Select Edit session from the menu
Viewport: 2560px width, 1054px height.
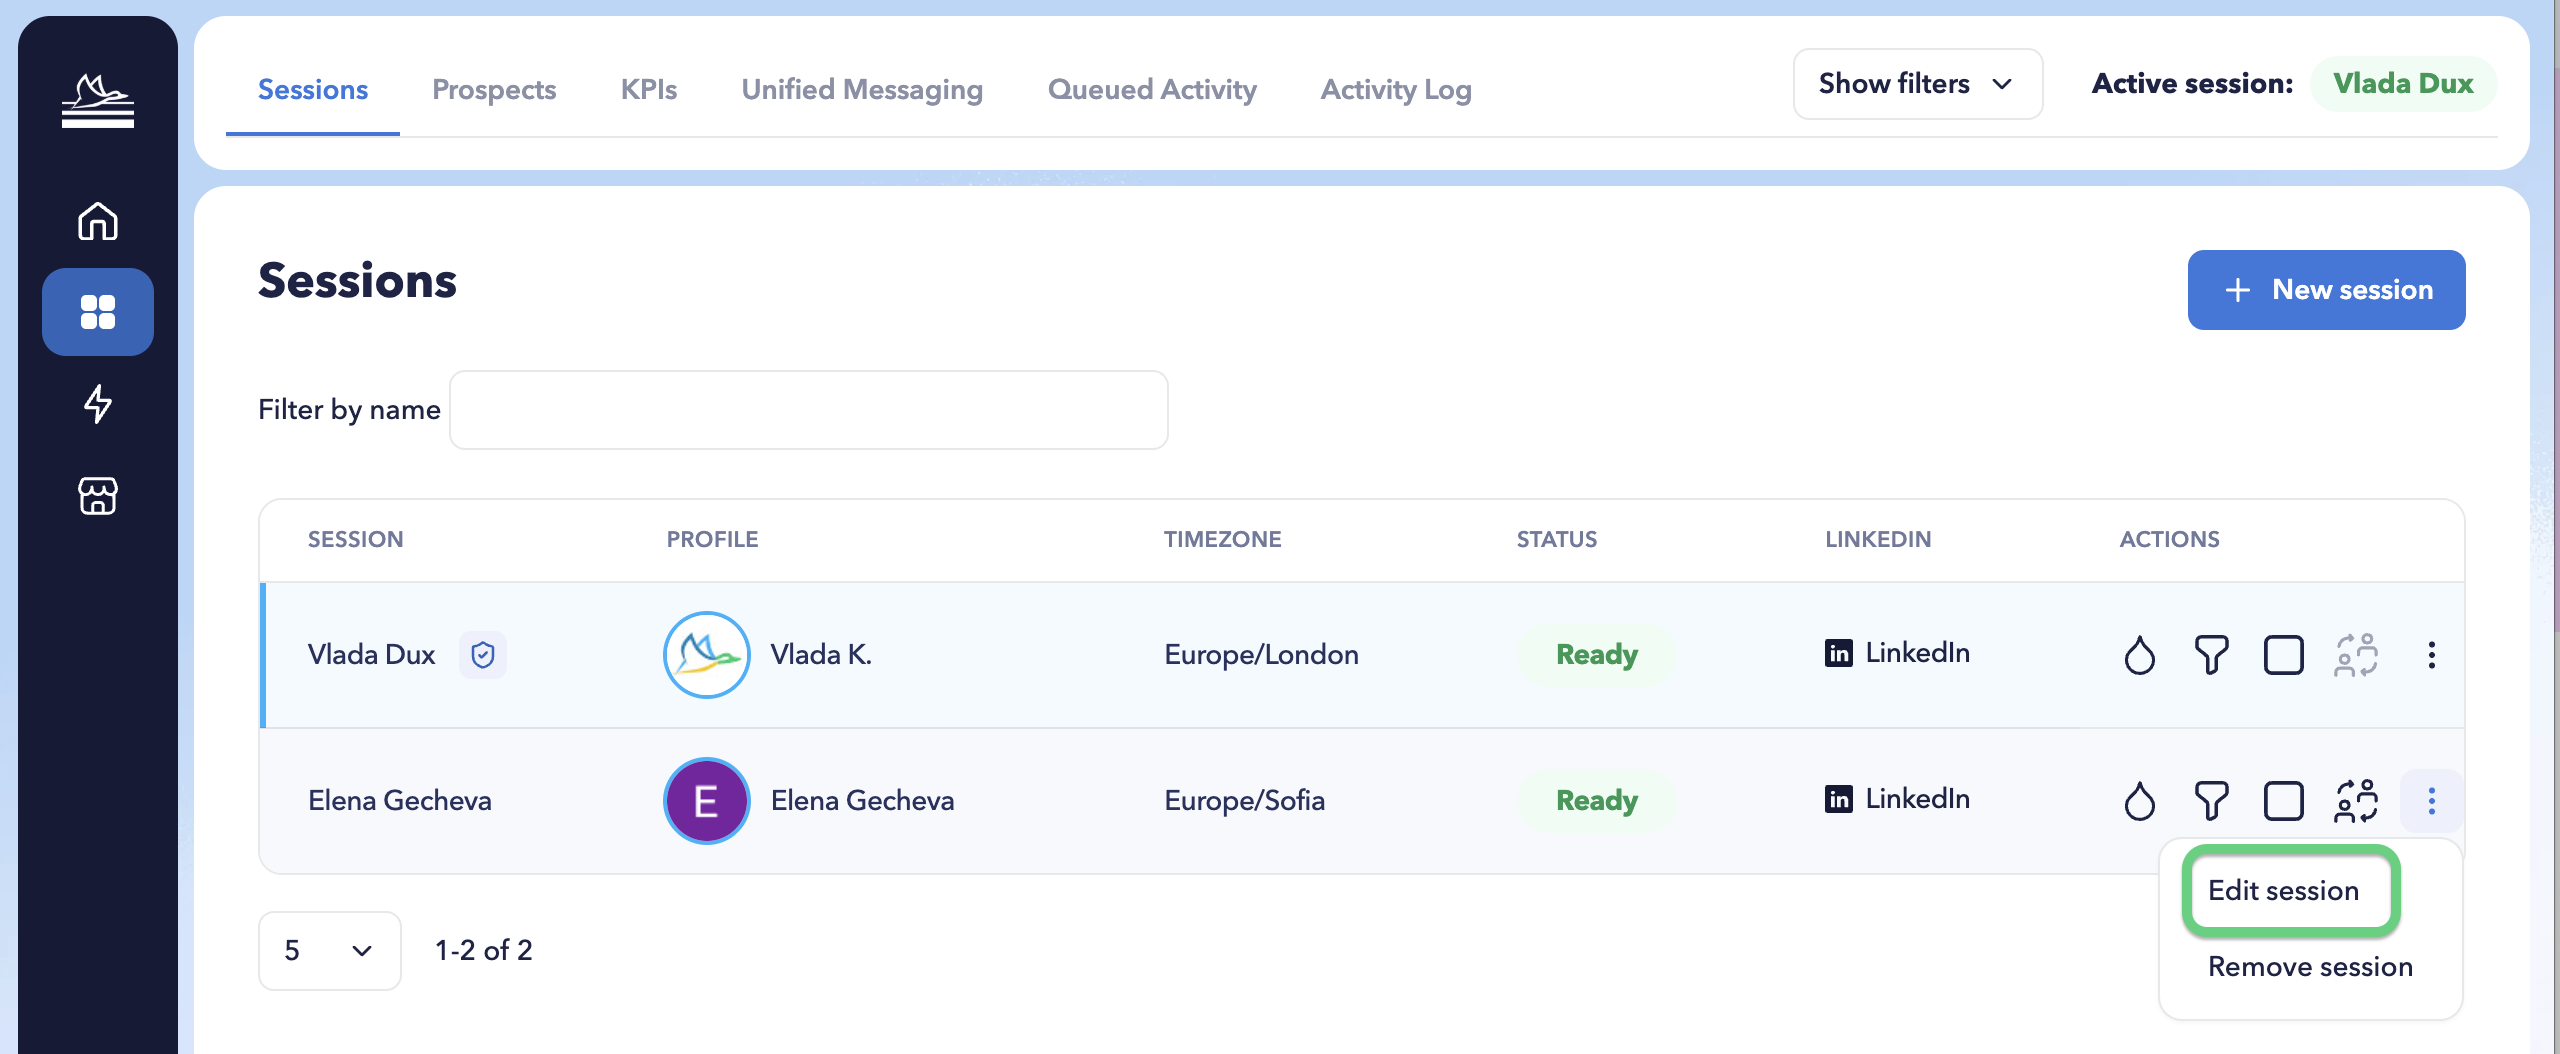(x=2284, y=891)
